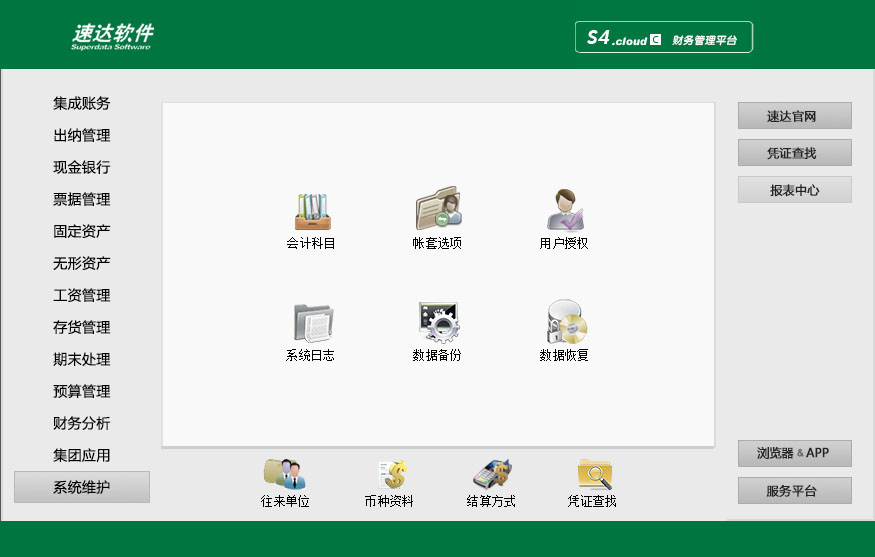Open the 用户授权 user icon
This screenshot has width=875, height=557.
coord(565,209)
